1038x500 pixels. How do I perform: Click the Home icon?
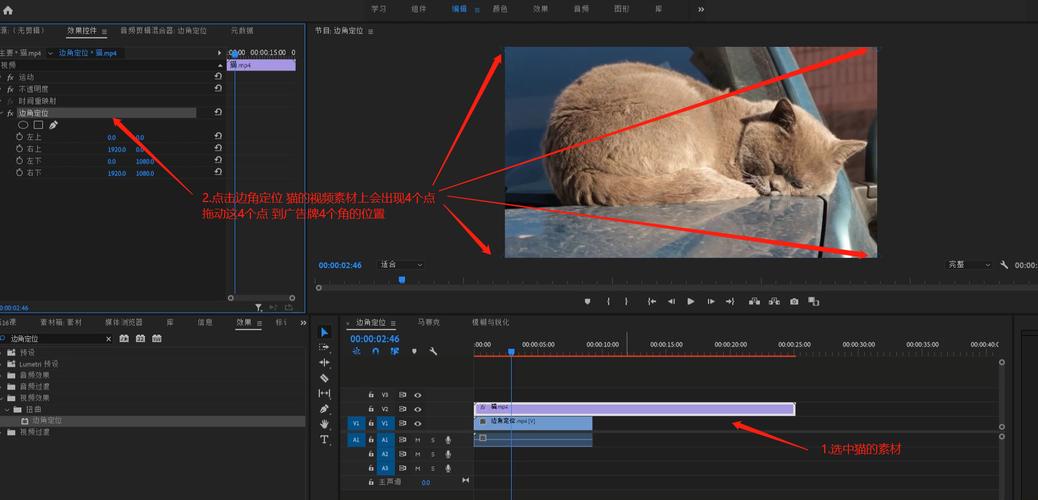[x=8, y=10]
